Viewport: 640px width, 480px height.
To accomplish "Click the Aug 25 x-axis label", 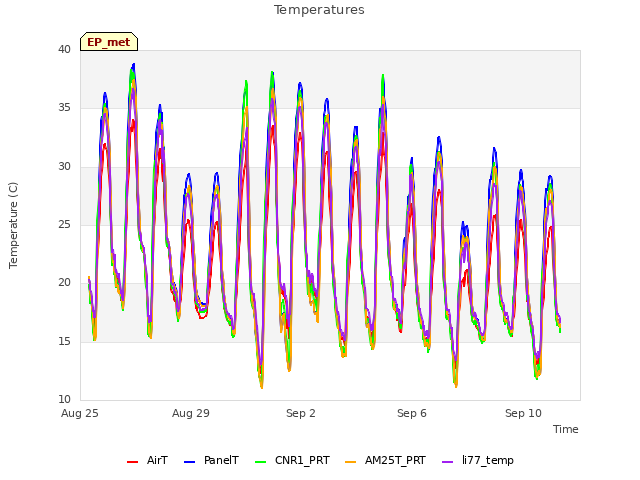I will click(x=80, y=413).
